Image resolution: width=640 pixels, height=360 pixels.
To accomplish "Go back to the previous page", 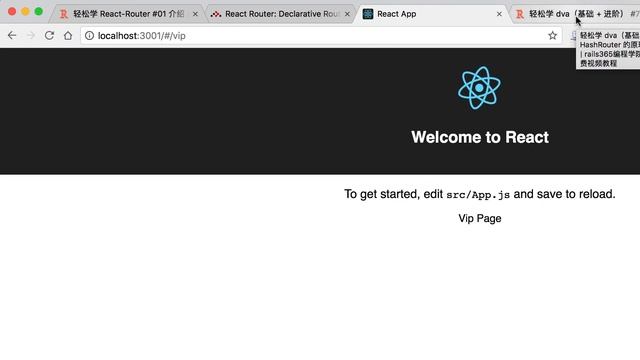I will [12, 36].
